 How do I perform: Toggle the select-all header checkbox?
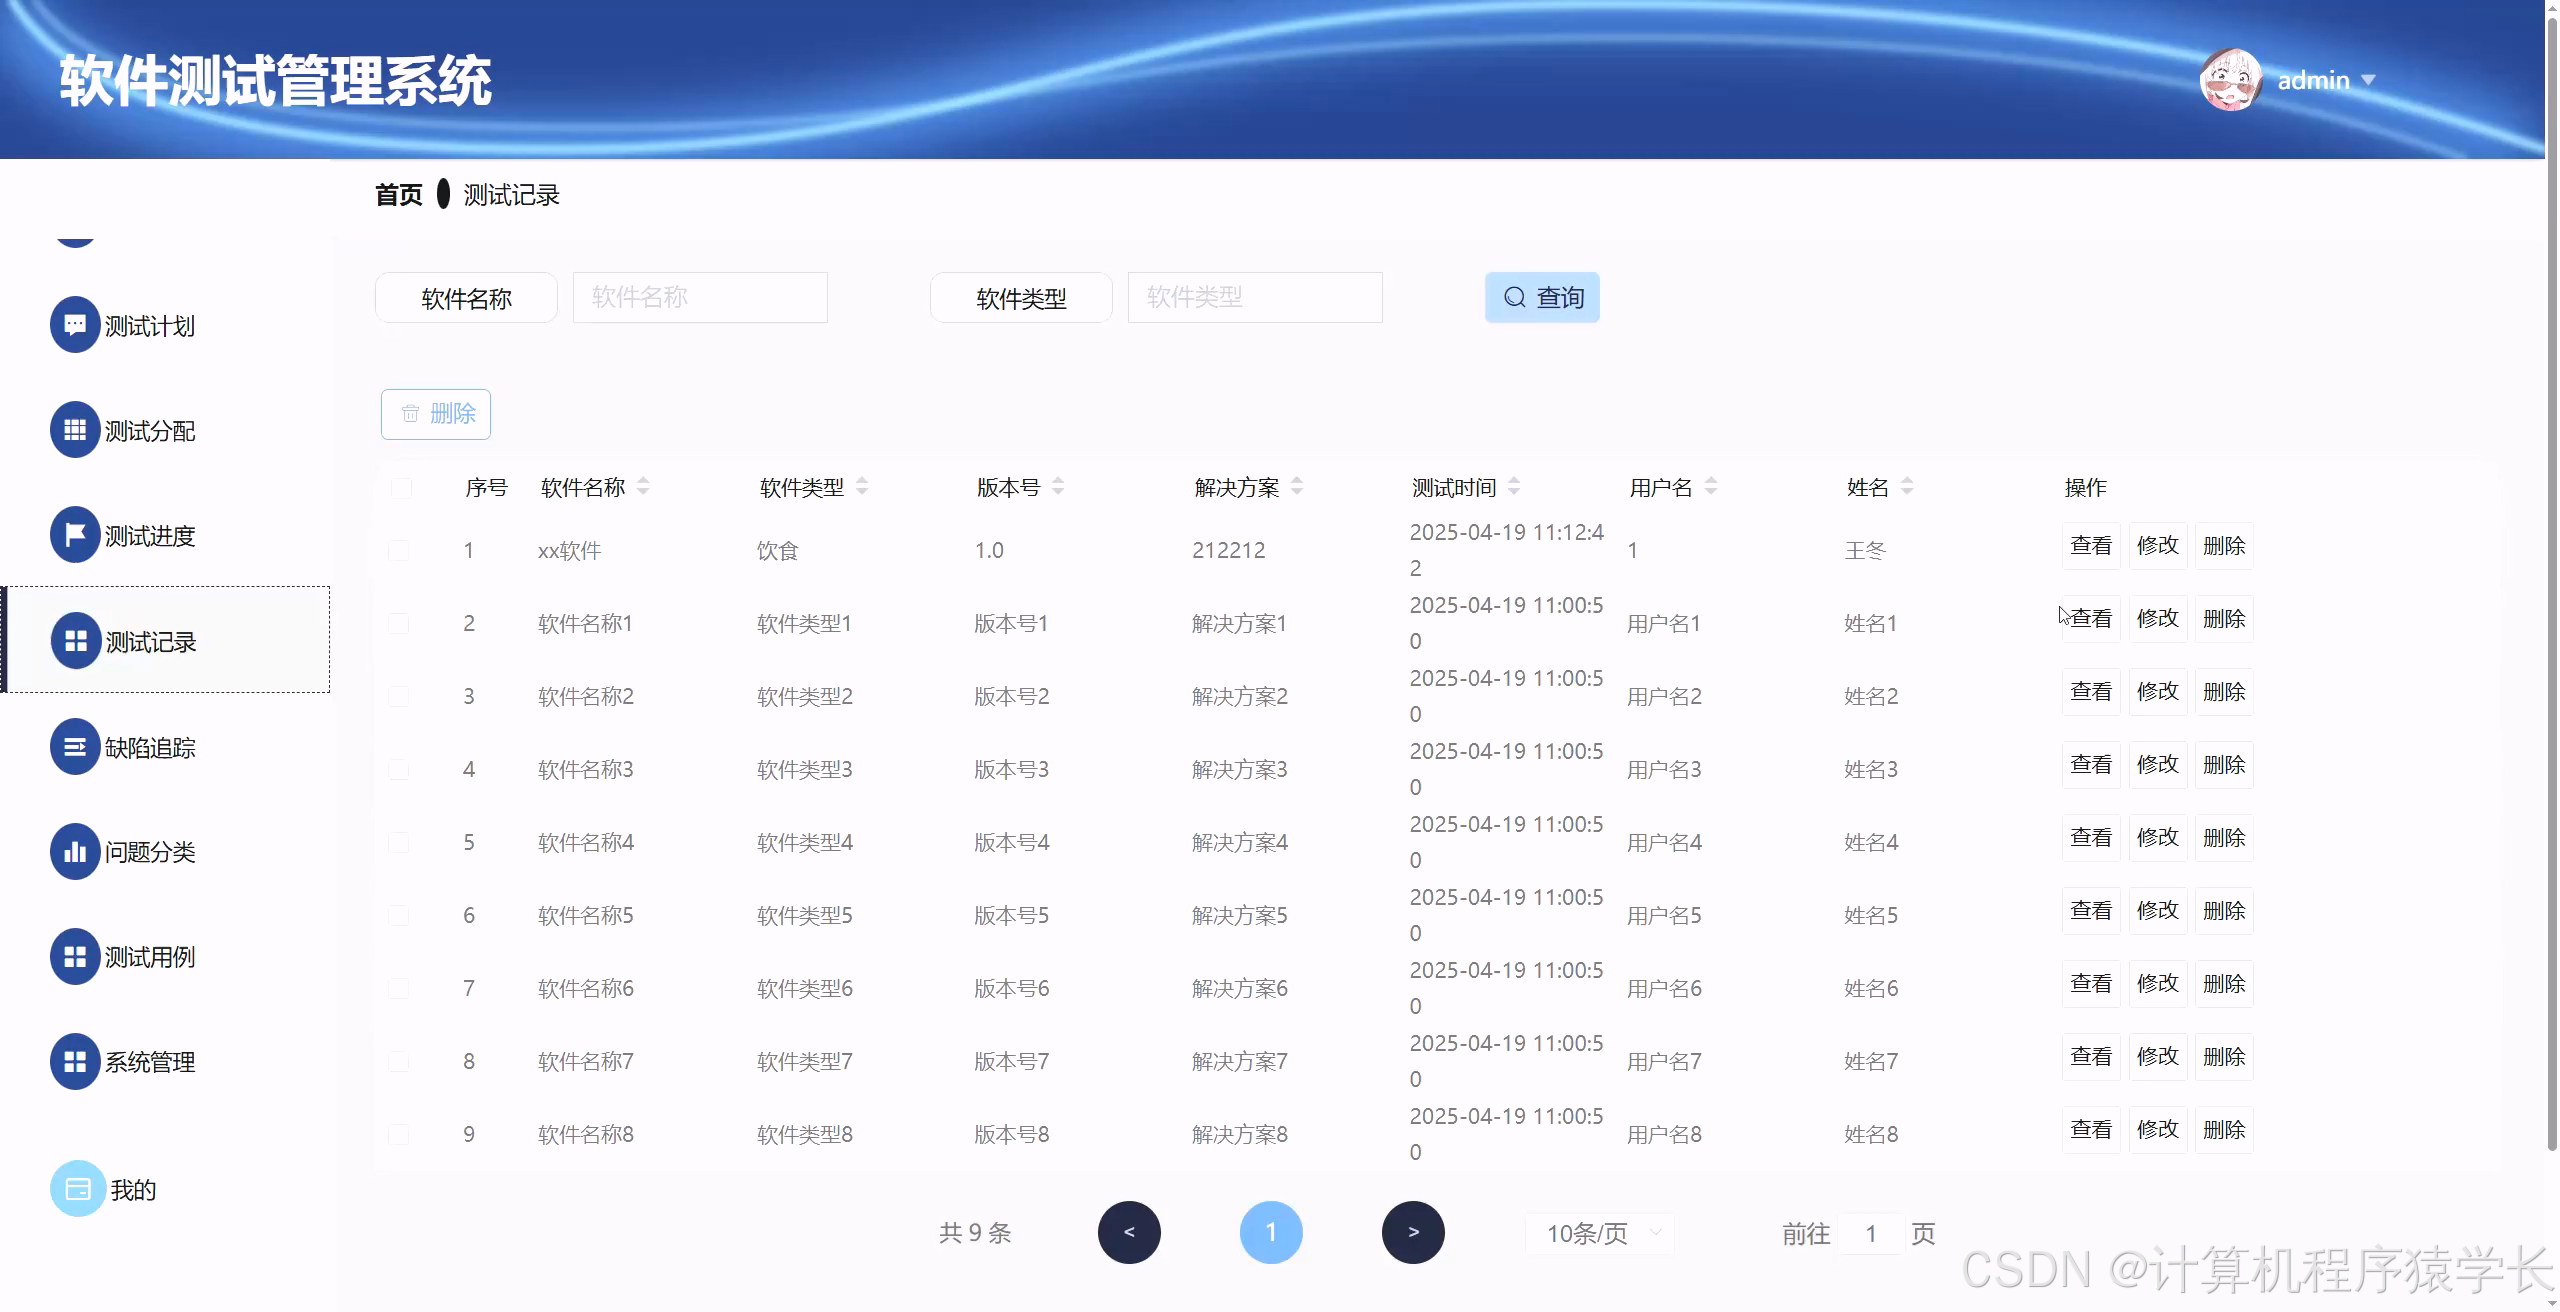point(401,487)
